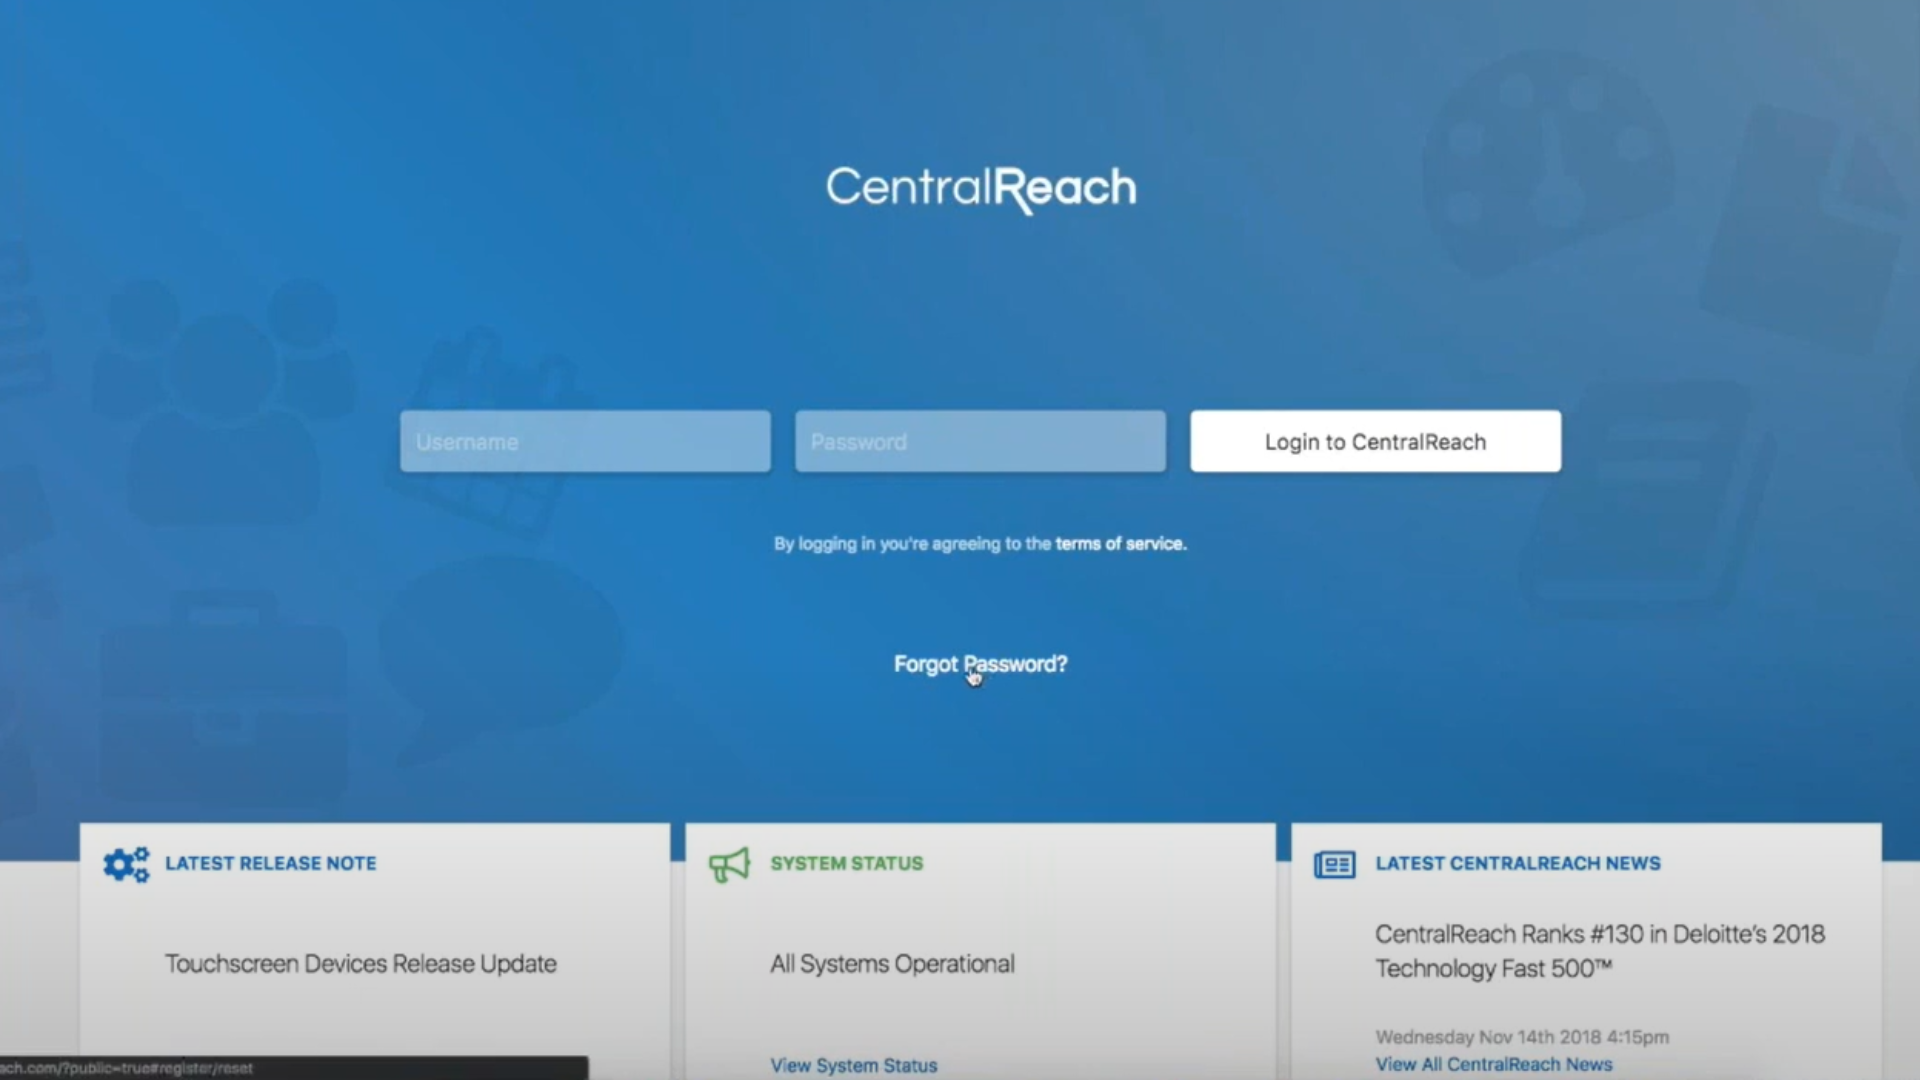
Task: Open the View All CentralReach News link
Action: (x=1494, y=1065)
